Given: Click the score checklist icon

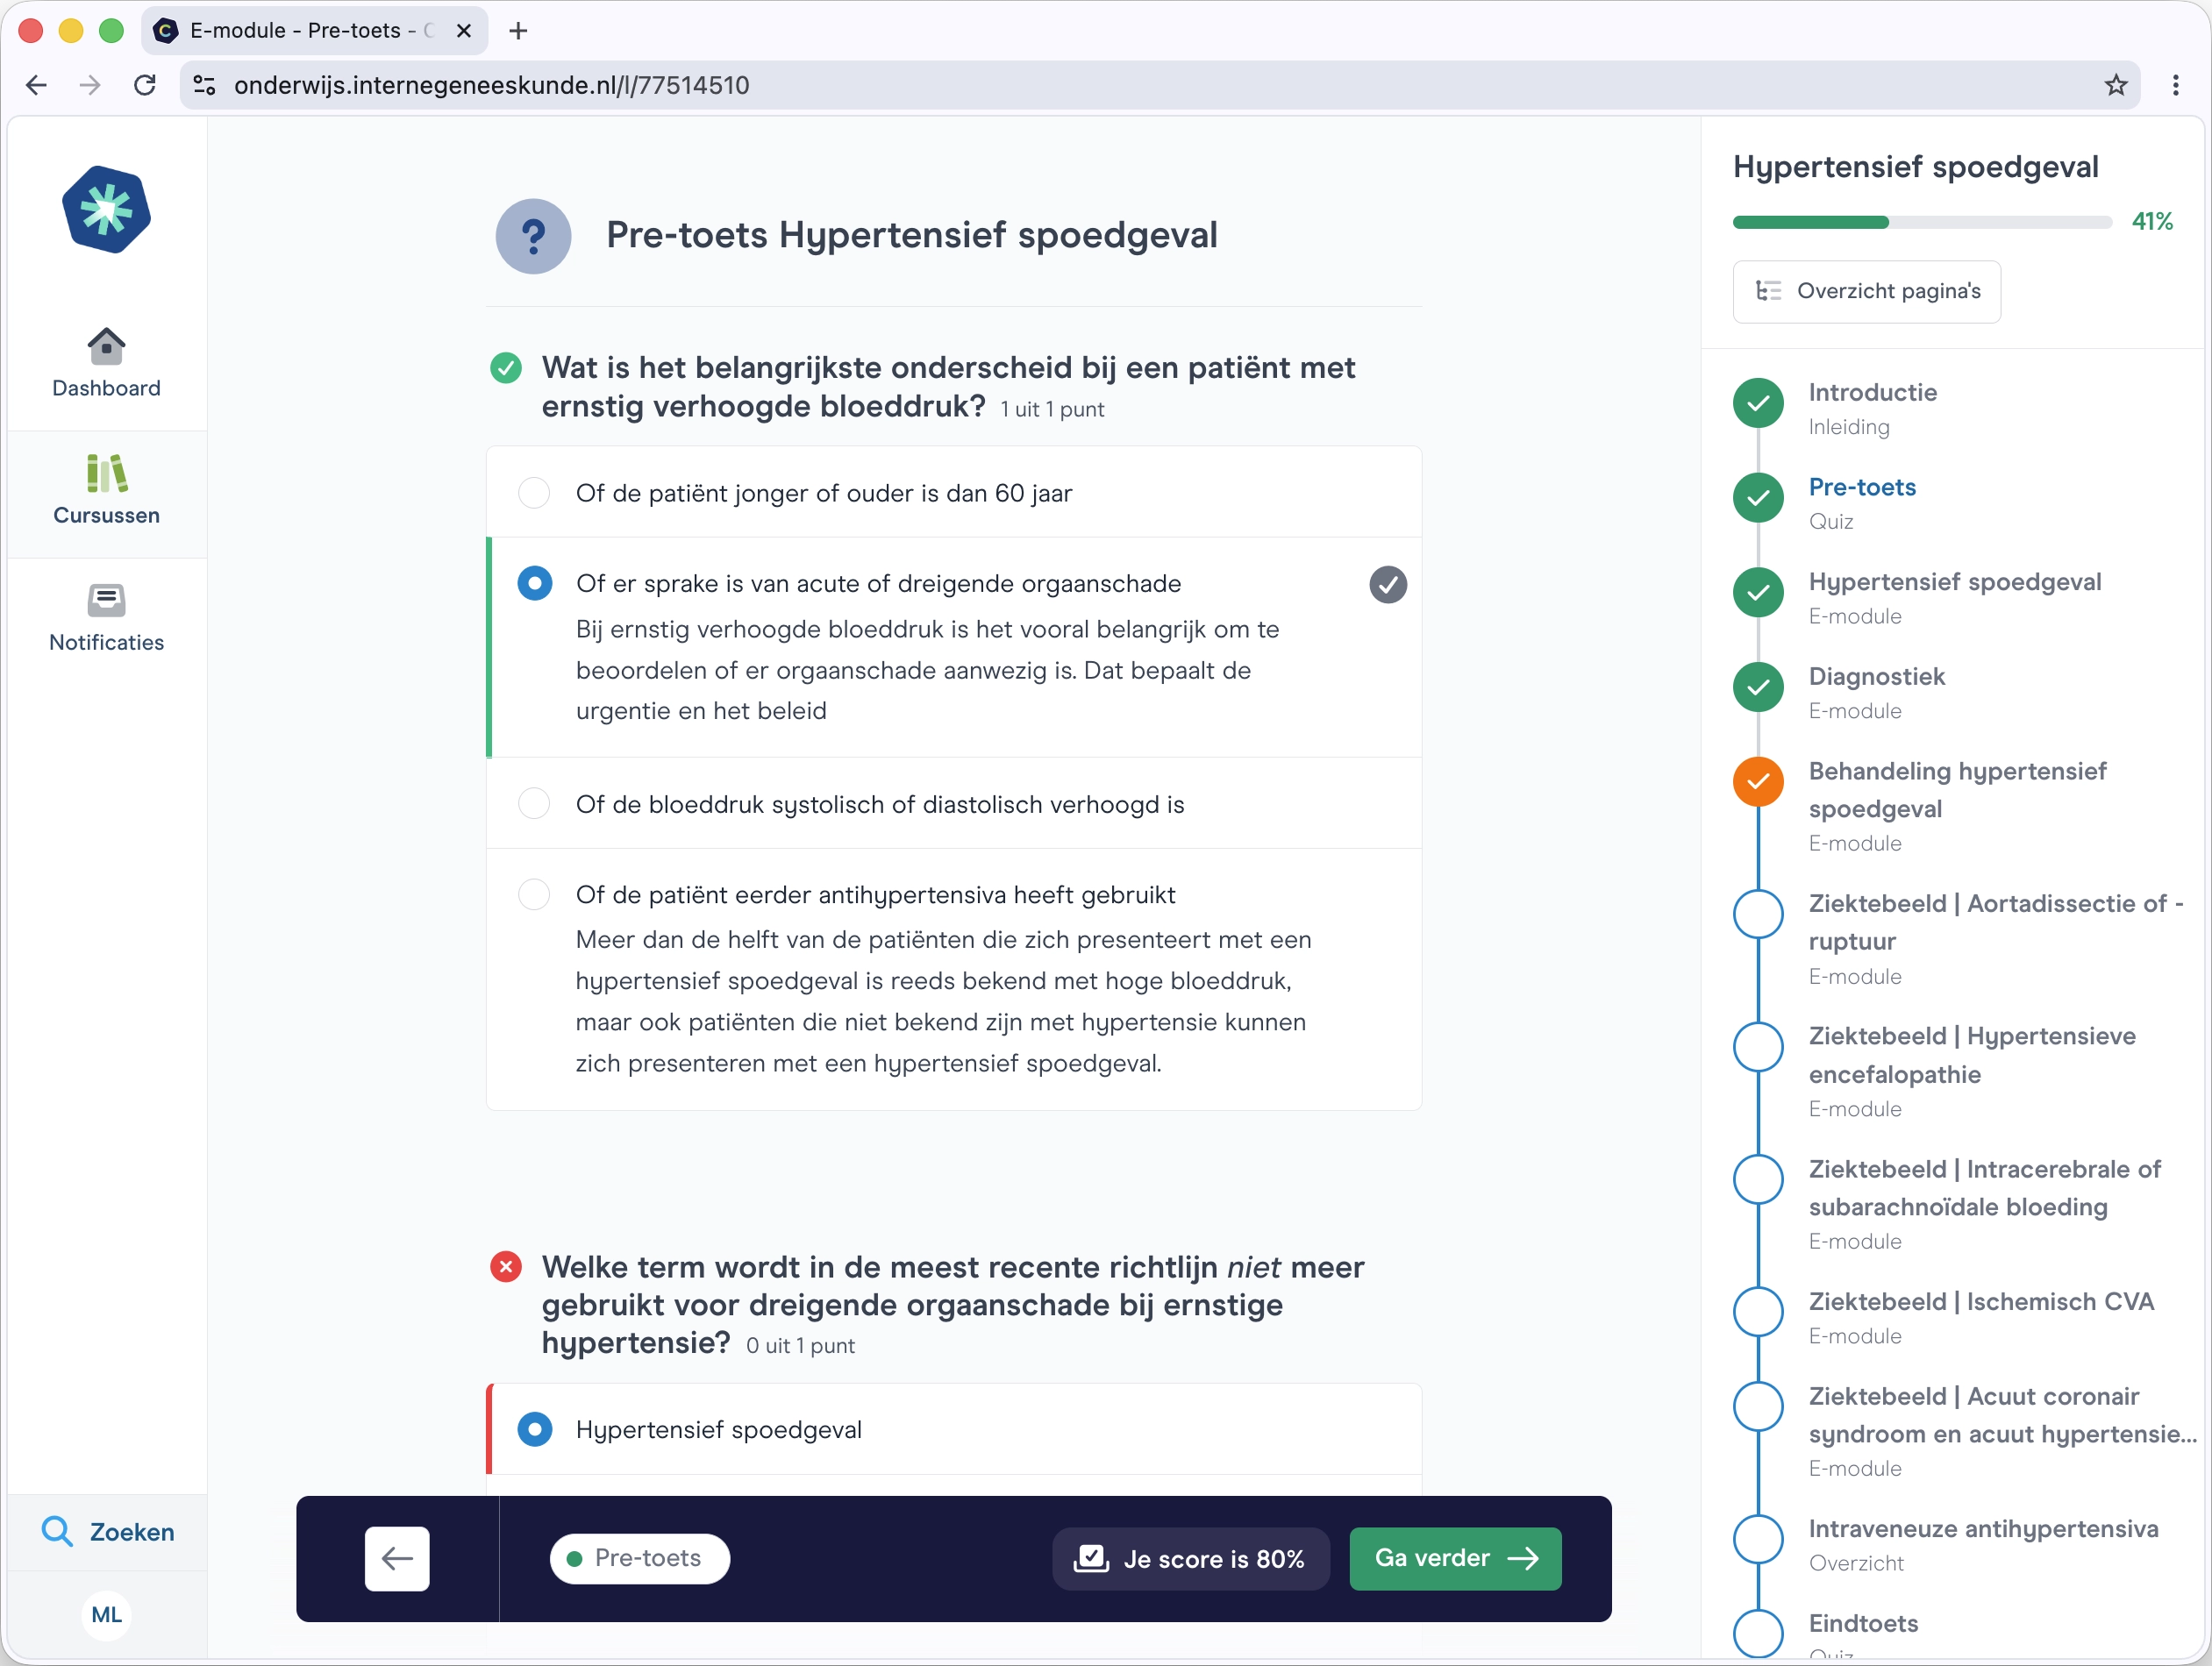Looking at the screenshot, I should click(x=1091, y=1558).
